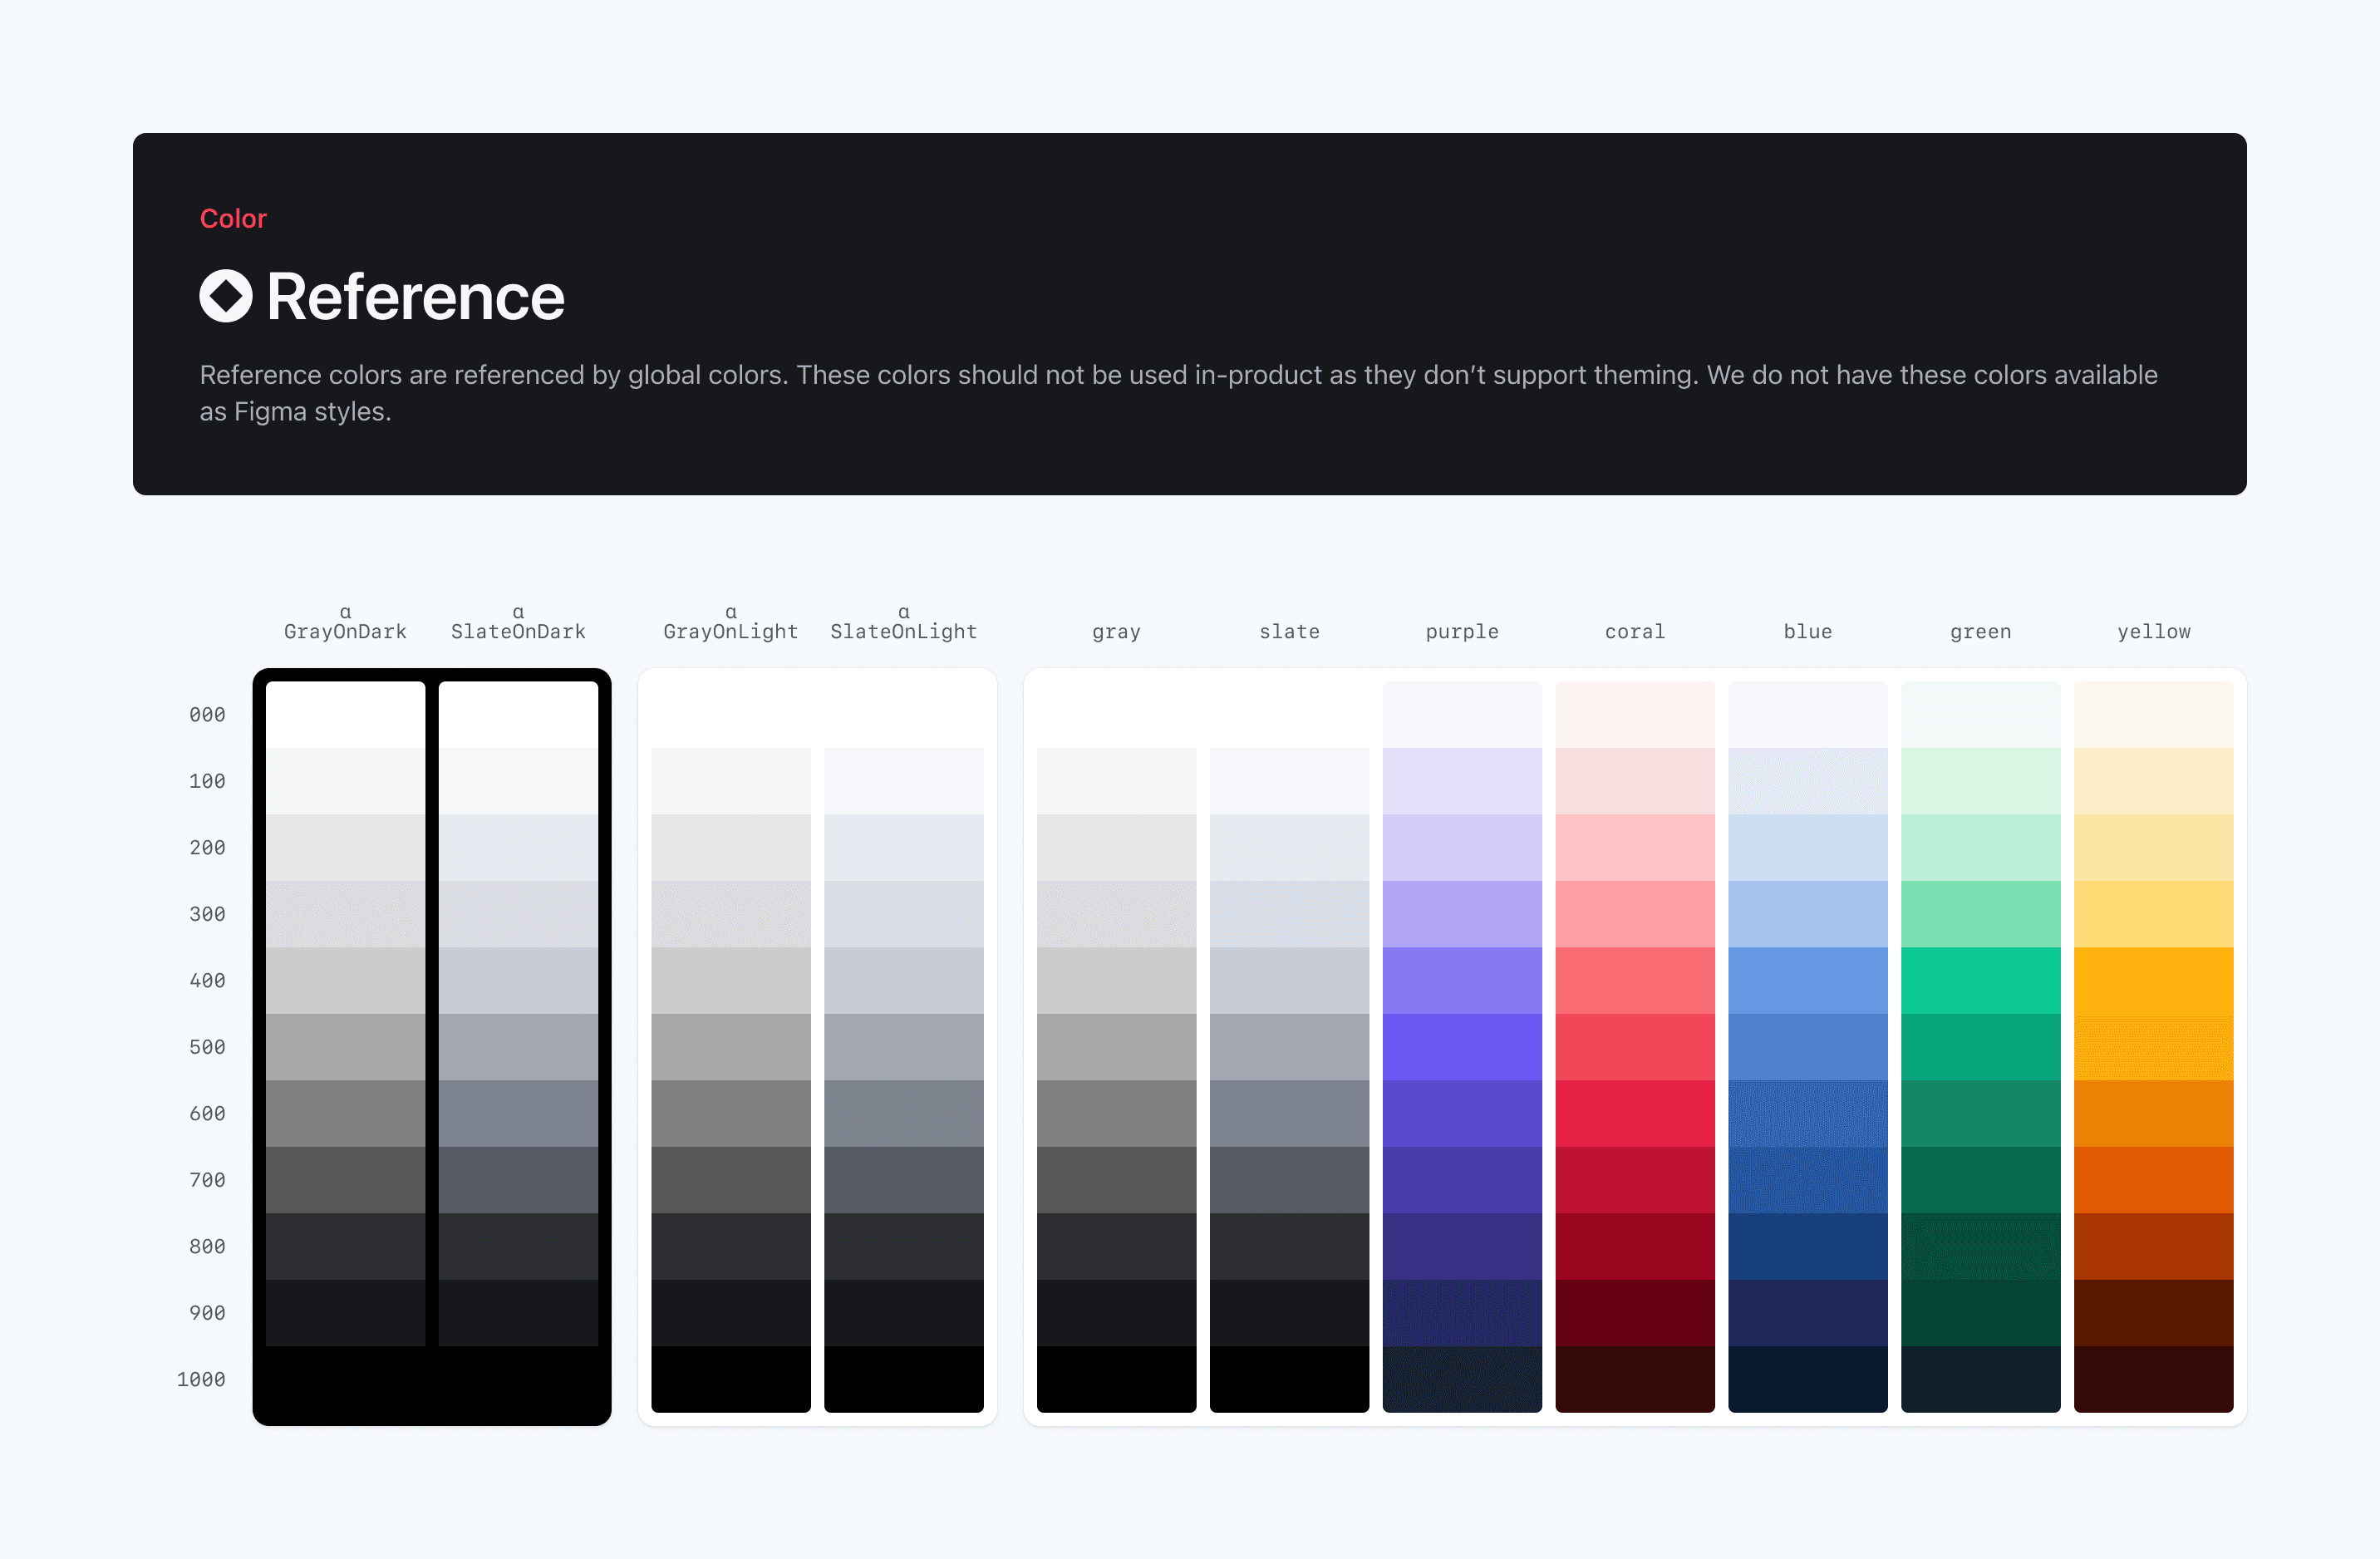Click the red Color breadcrumb label
The width and height of the screenshot is (2380, 1559).
(233, 218)
